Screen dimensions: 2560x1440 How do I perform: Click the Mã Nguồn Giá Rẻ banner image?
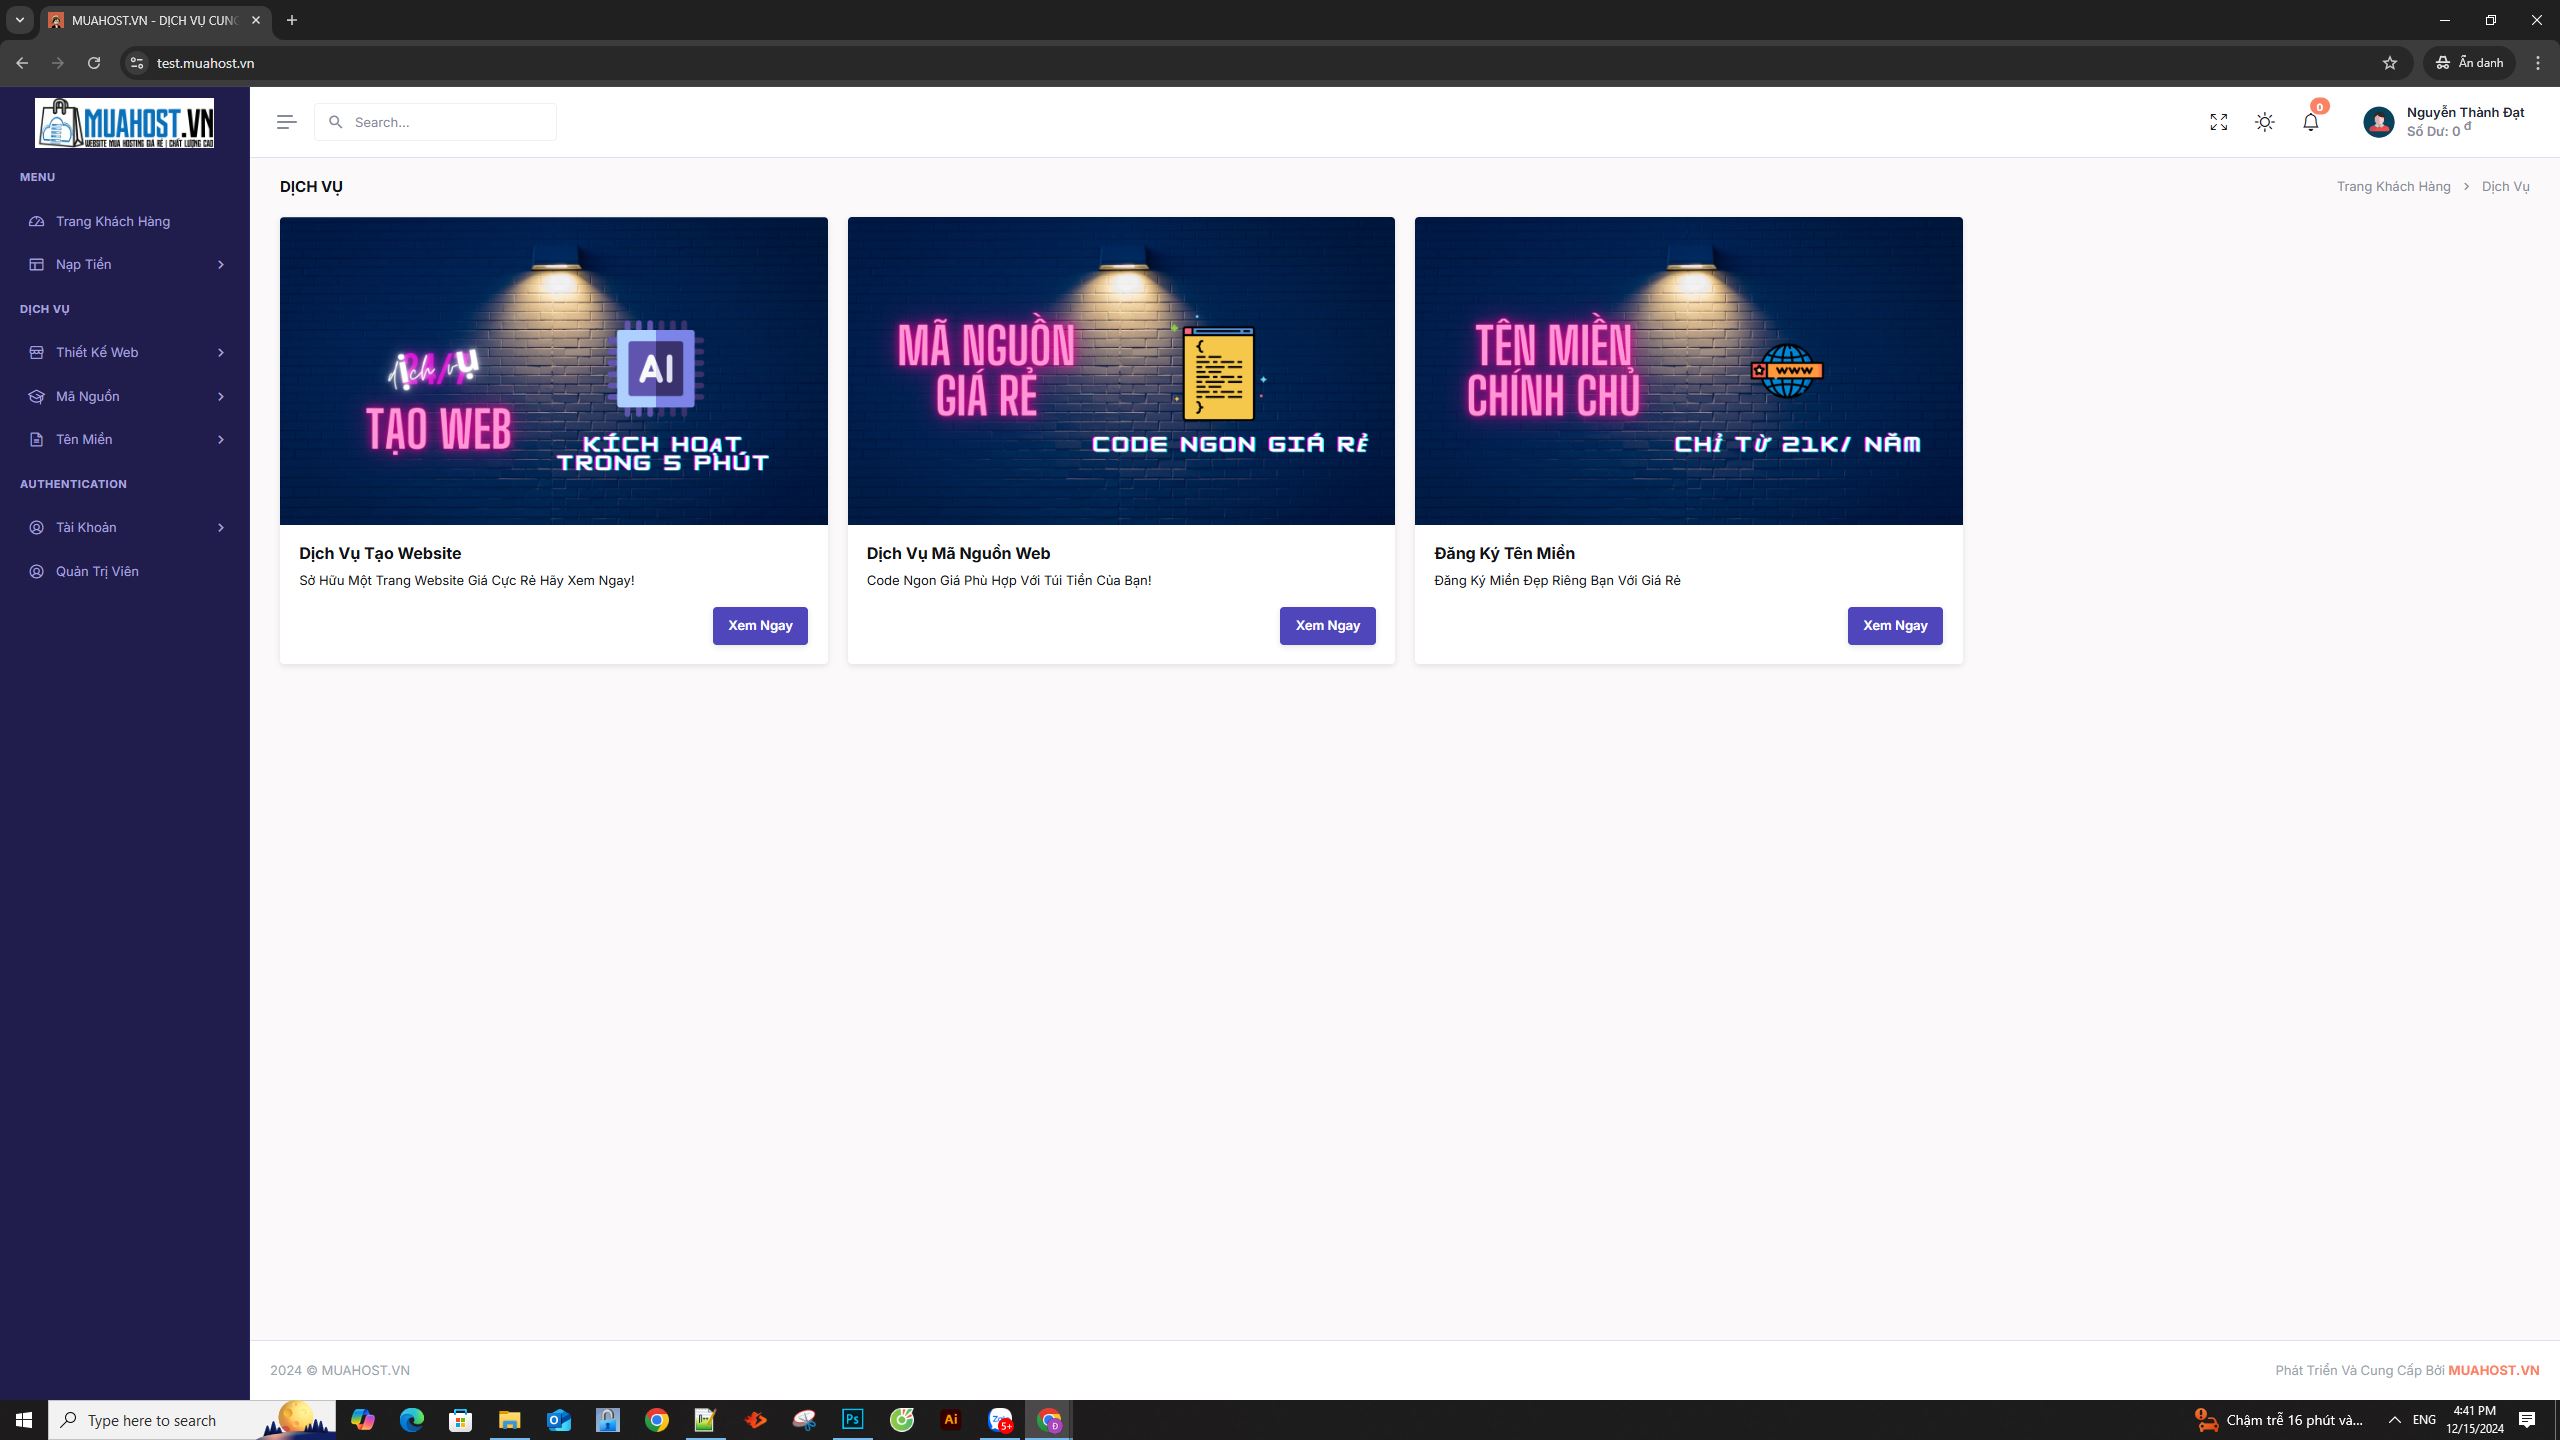[1120, 370]
